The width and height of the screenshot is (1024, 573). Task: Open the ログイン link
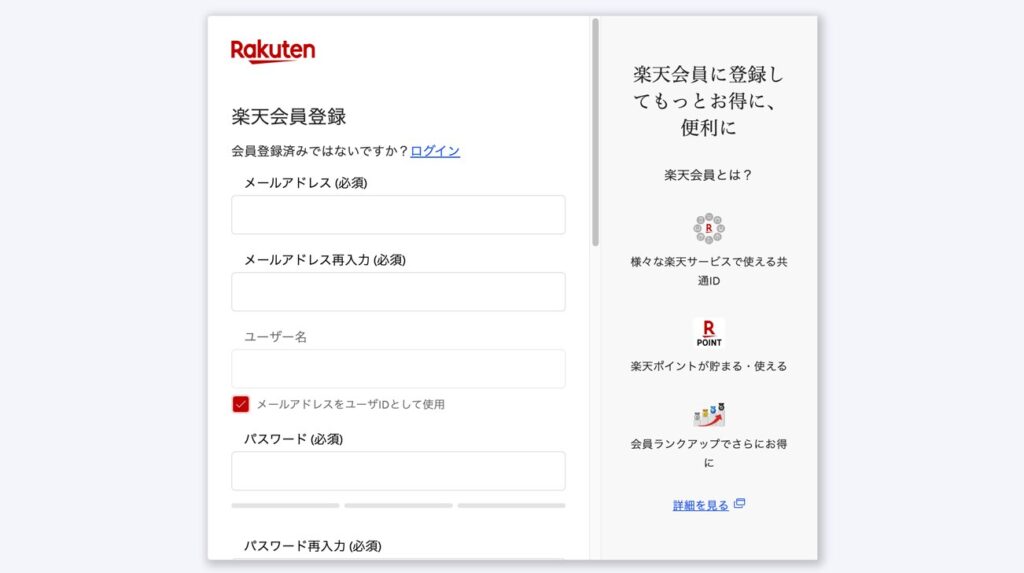pos(435,151)
